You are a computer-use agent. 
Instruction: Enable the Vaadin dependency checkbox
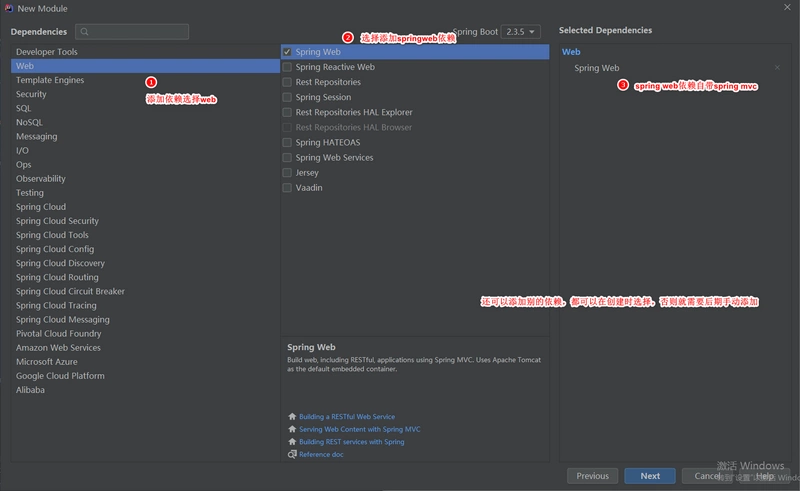[x=287, y=188]
